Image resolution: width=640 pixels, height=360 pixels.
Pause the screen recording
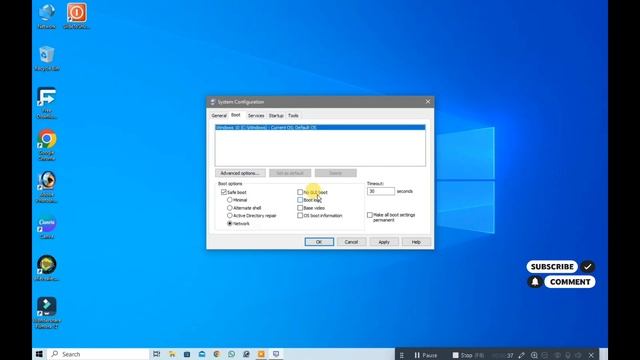point(426,355)
